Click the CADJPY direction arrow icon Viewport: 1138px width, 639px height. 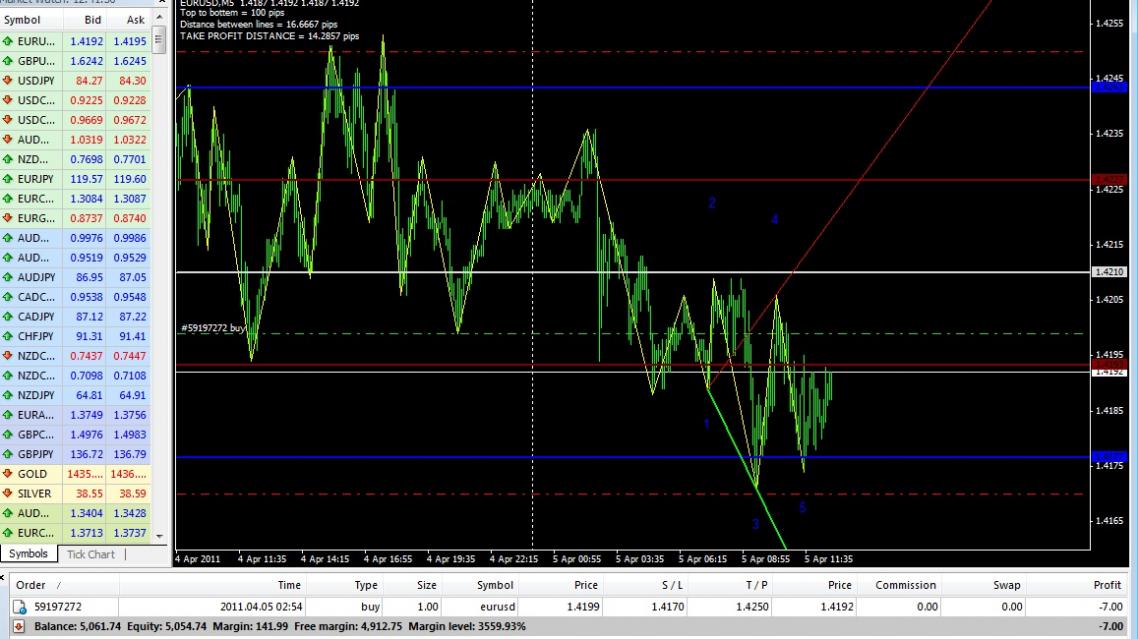[8, 317]
